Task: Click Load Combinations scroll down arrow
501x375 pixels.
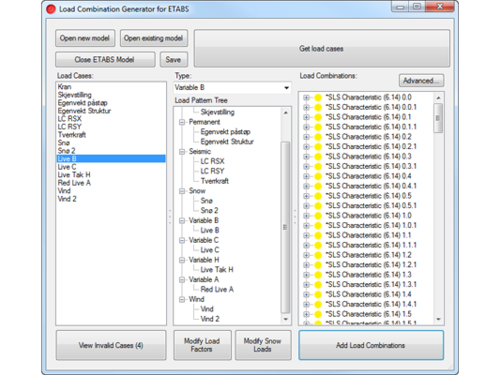Action: coord(439,319)
